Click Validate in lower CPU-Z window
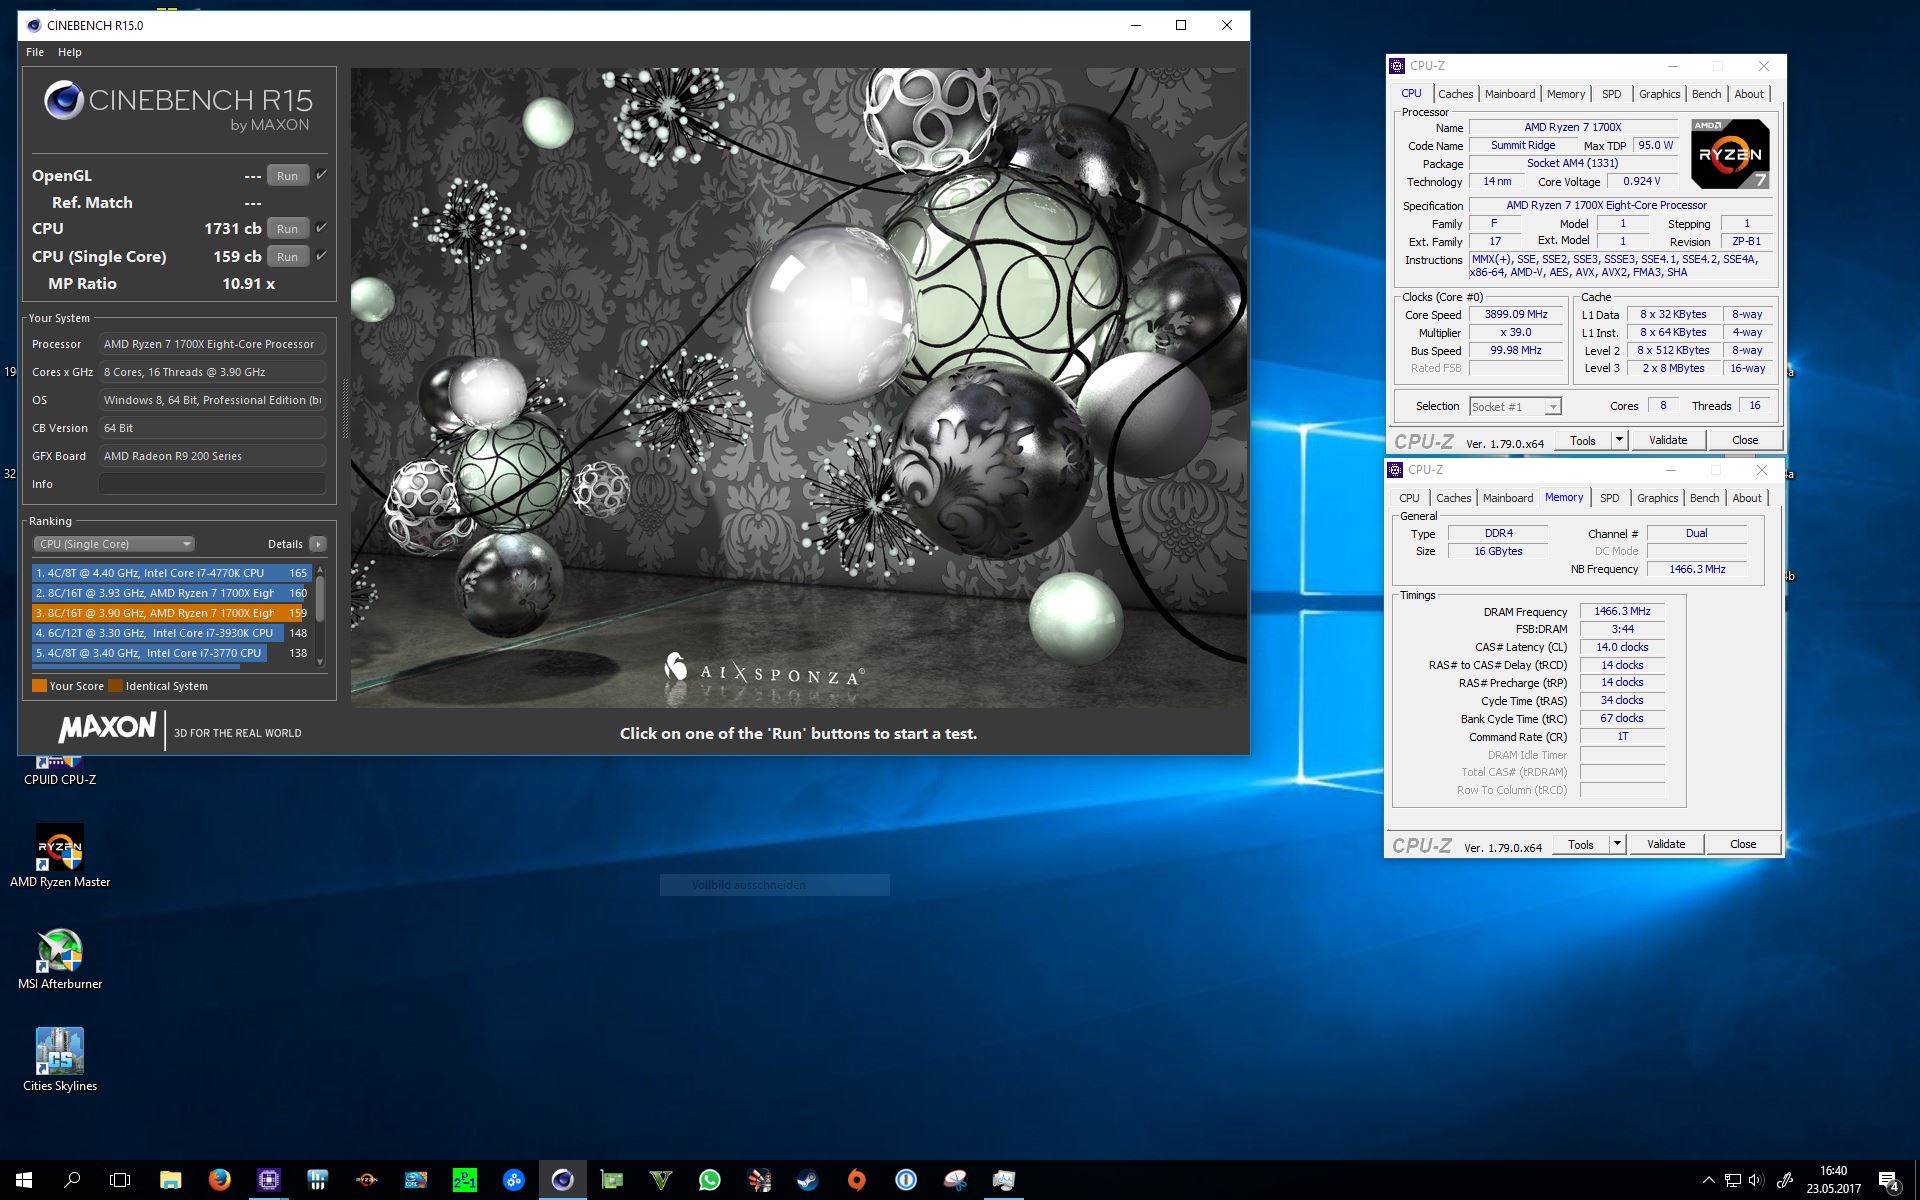The height and width of the screenshot is (1200, 1920). pyautogui.click(x=1665, y=844)
